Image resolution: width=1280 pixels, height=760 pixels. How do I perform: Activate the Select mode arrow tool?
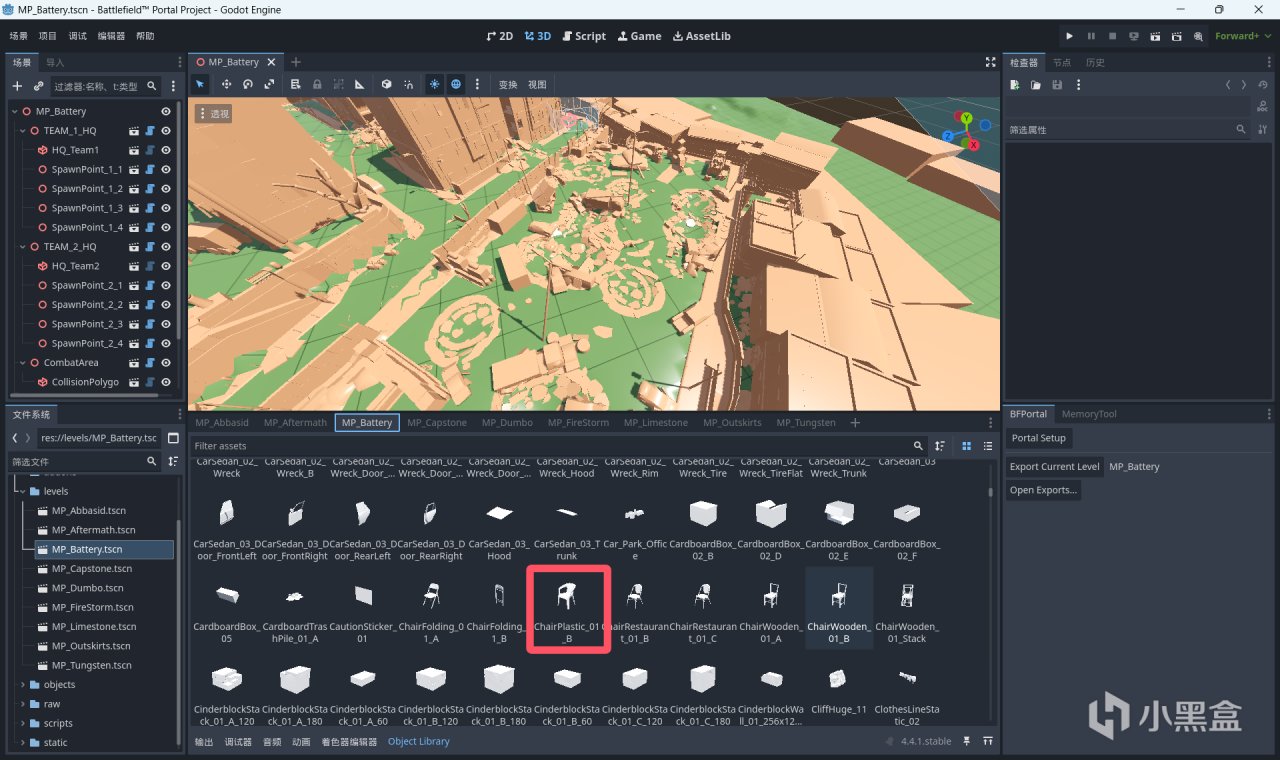coord(201,85)
